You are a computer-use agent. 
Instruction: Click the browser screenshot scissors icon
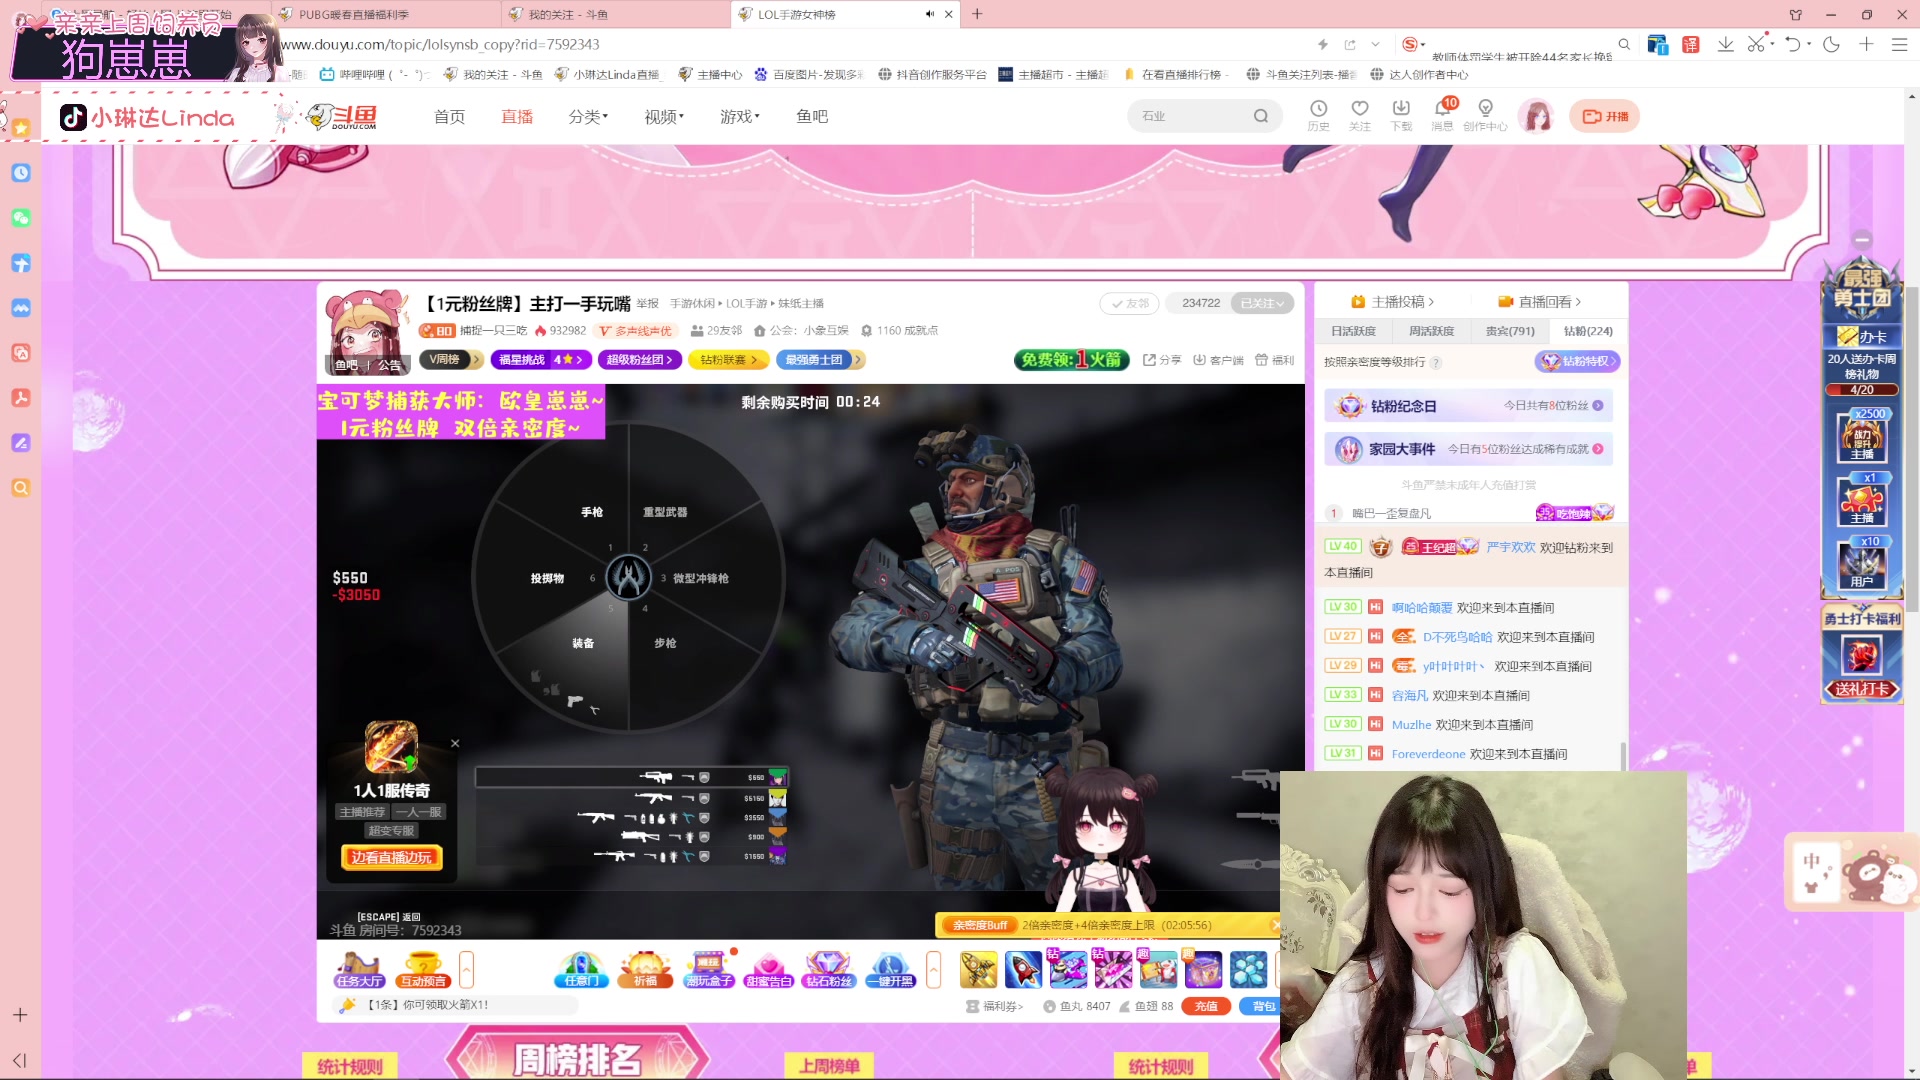pyautogui.click(x=1756, y=44)
